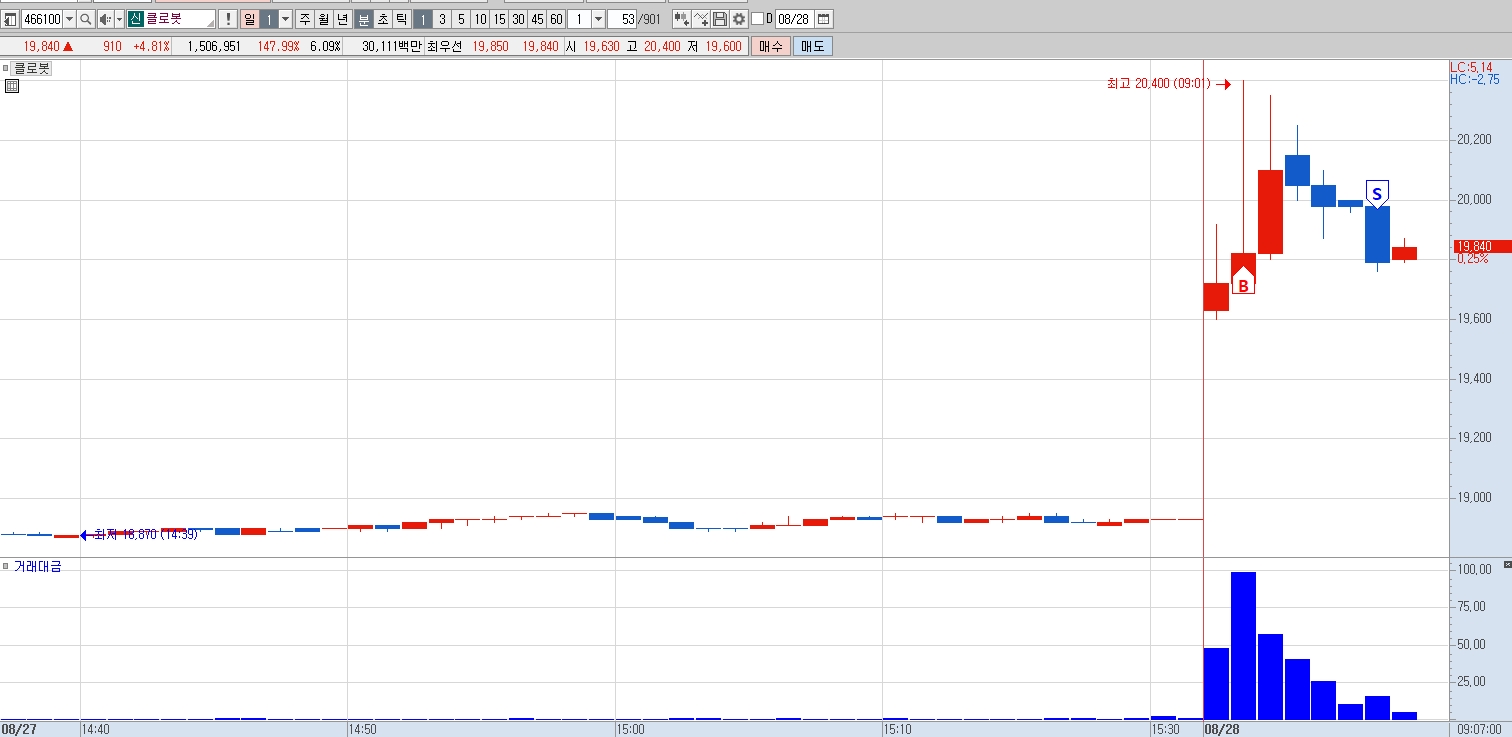Open the minute interval value dropdown

tap(598, 19)
